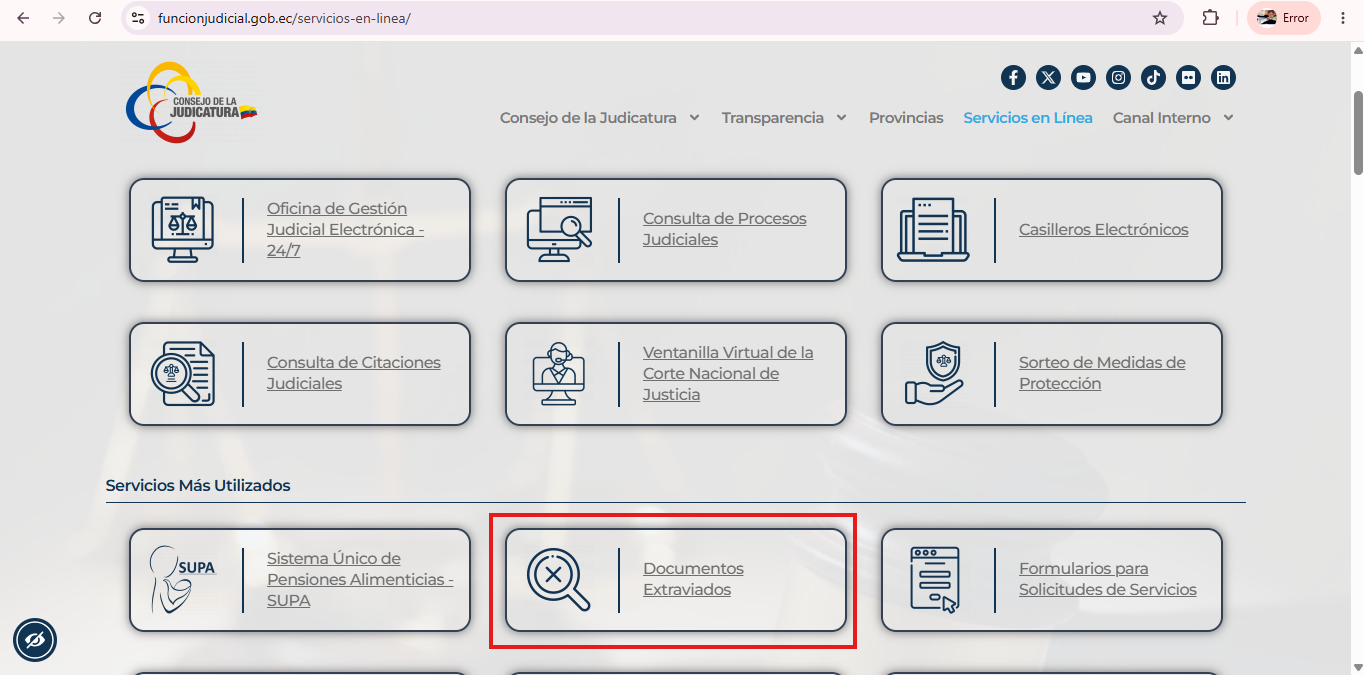Click the Ventanilla Virtual headset agent icon
Image resolution: width=1364 pixels, height=675 pixels.
pyautogui.click(x=559, y=374)
